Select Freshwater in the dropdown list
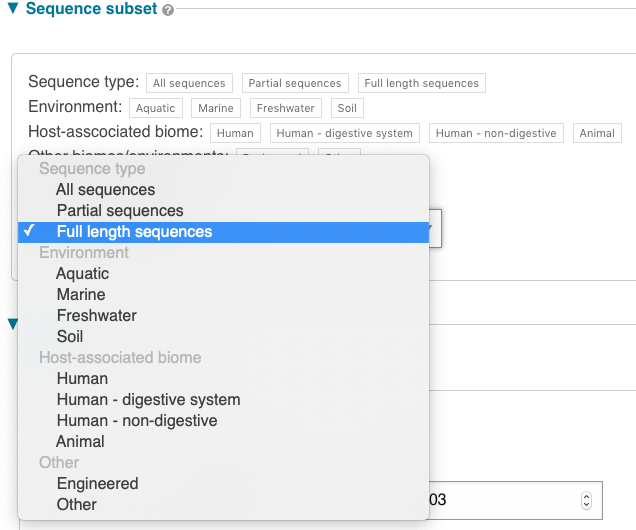 click(x=223, y=315)
